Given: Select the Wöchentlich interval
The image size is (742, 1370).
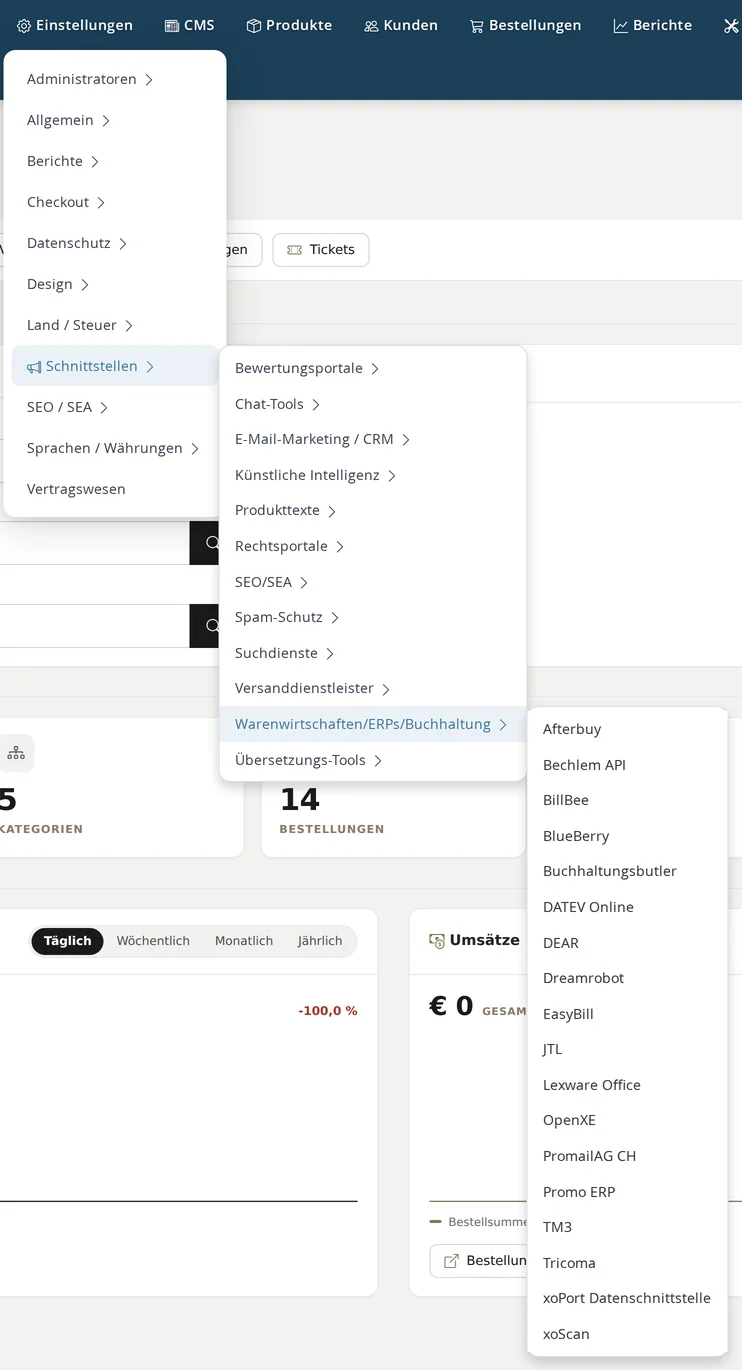Looking at the screenshot, I should (153, 941).
